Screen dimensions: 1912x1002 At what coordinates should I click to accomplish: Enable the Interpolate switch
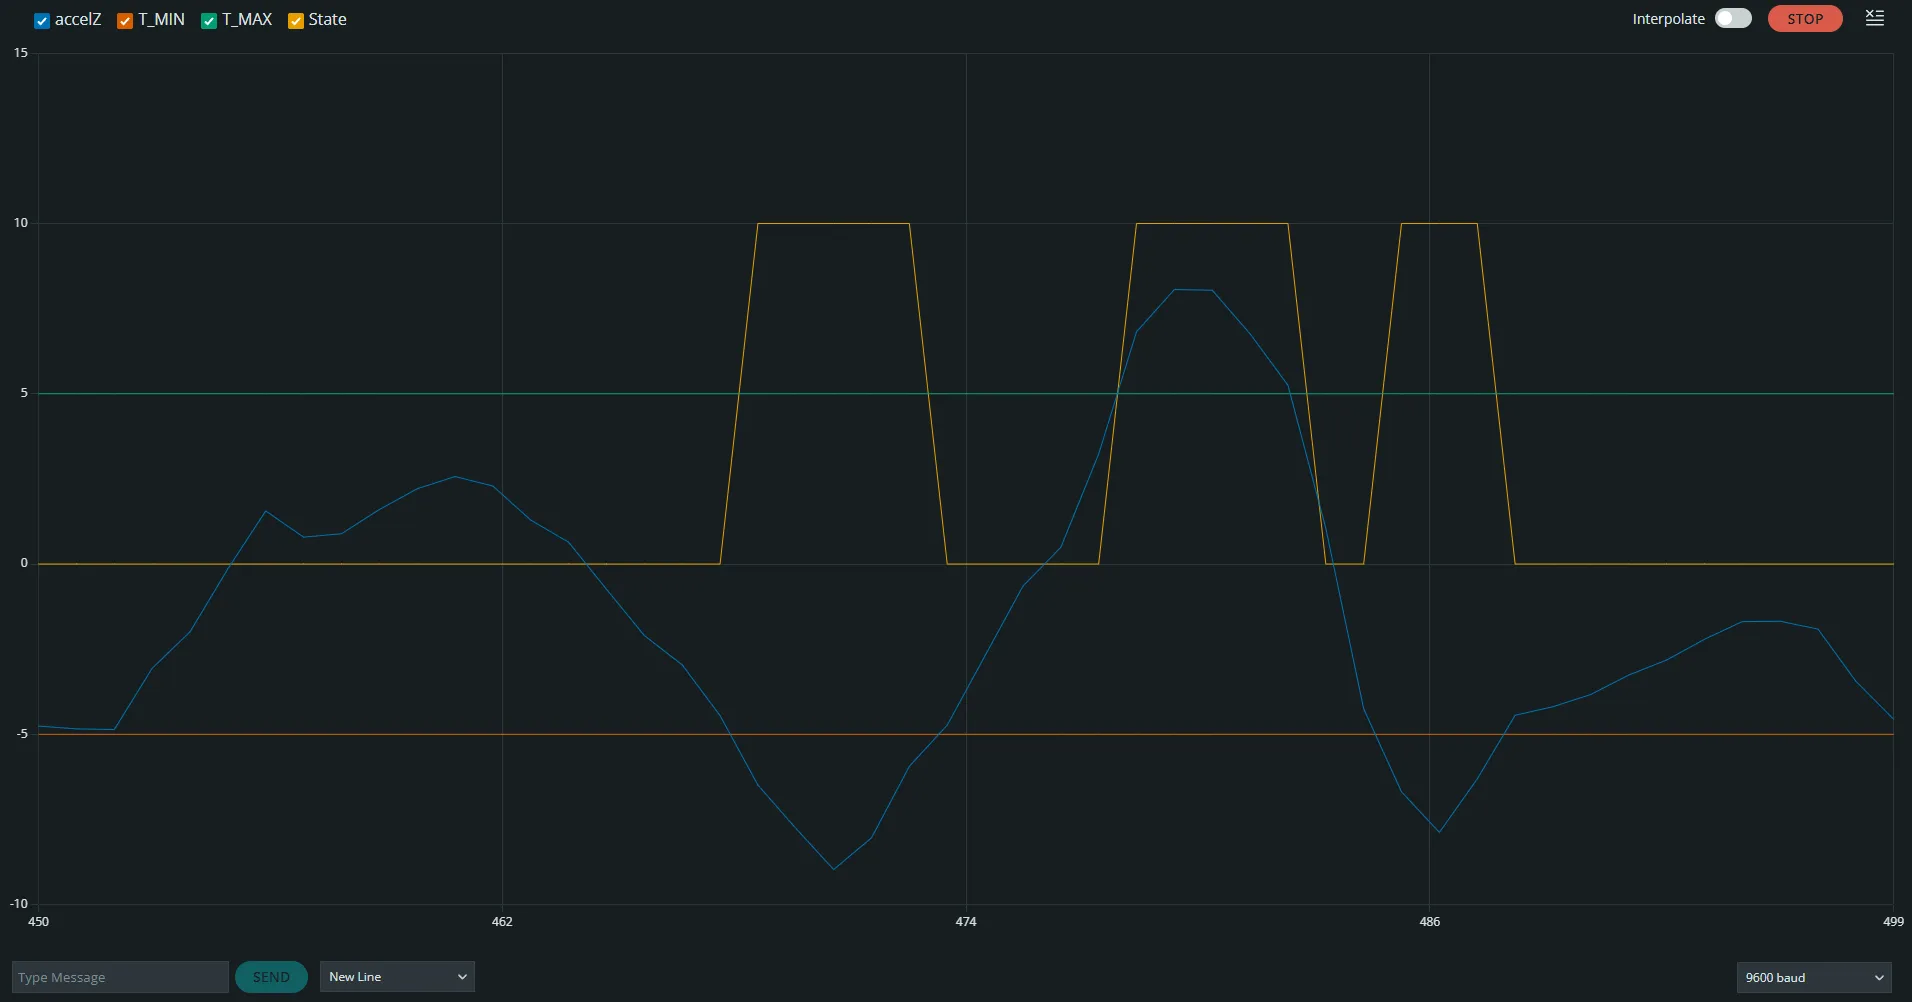pos(1733,19)
